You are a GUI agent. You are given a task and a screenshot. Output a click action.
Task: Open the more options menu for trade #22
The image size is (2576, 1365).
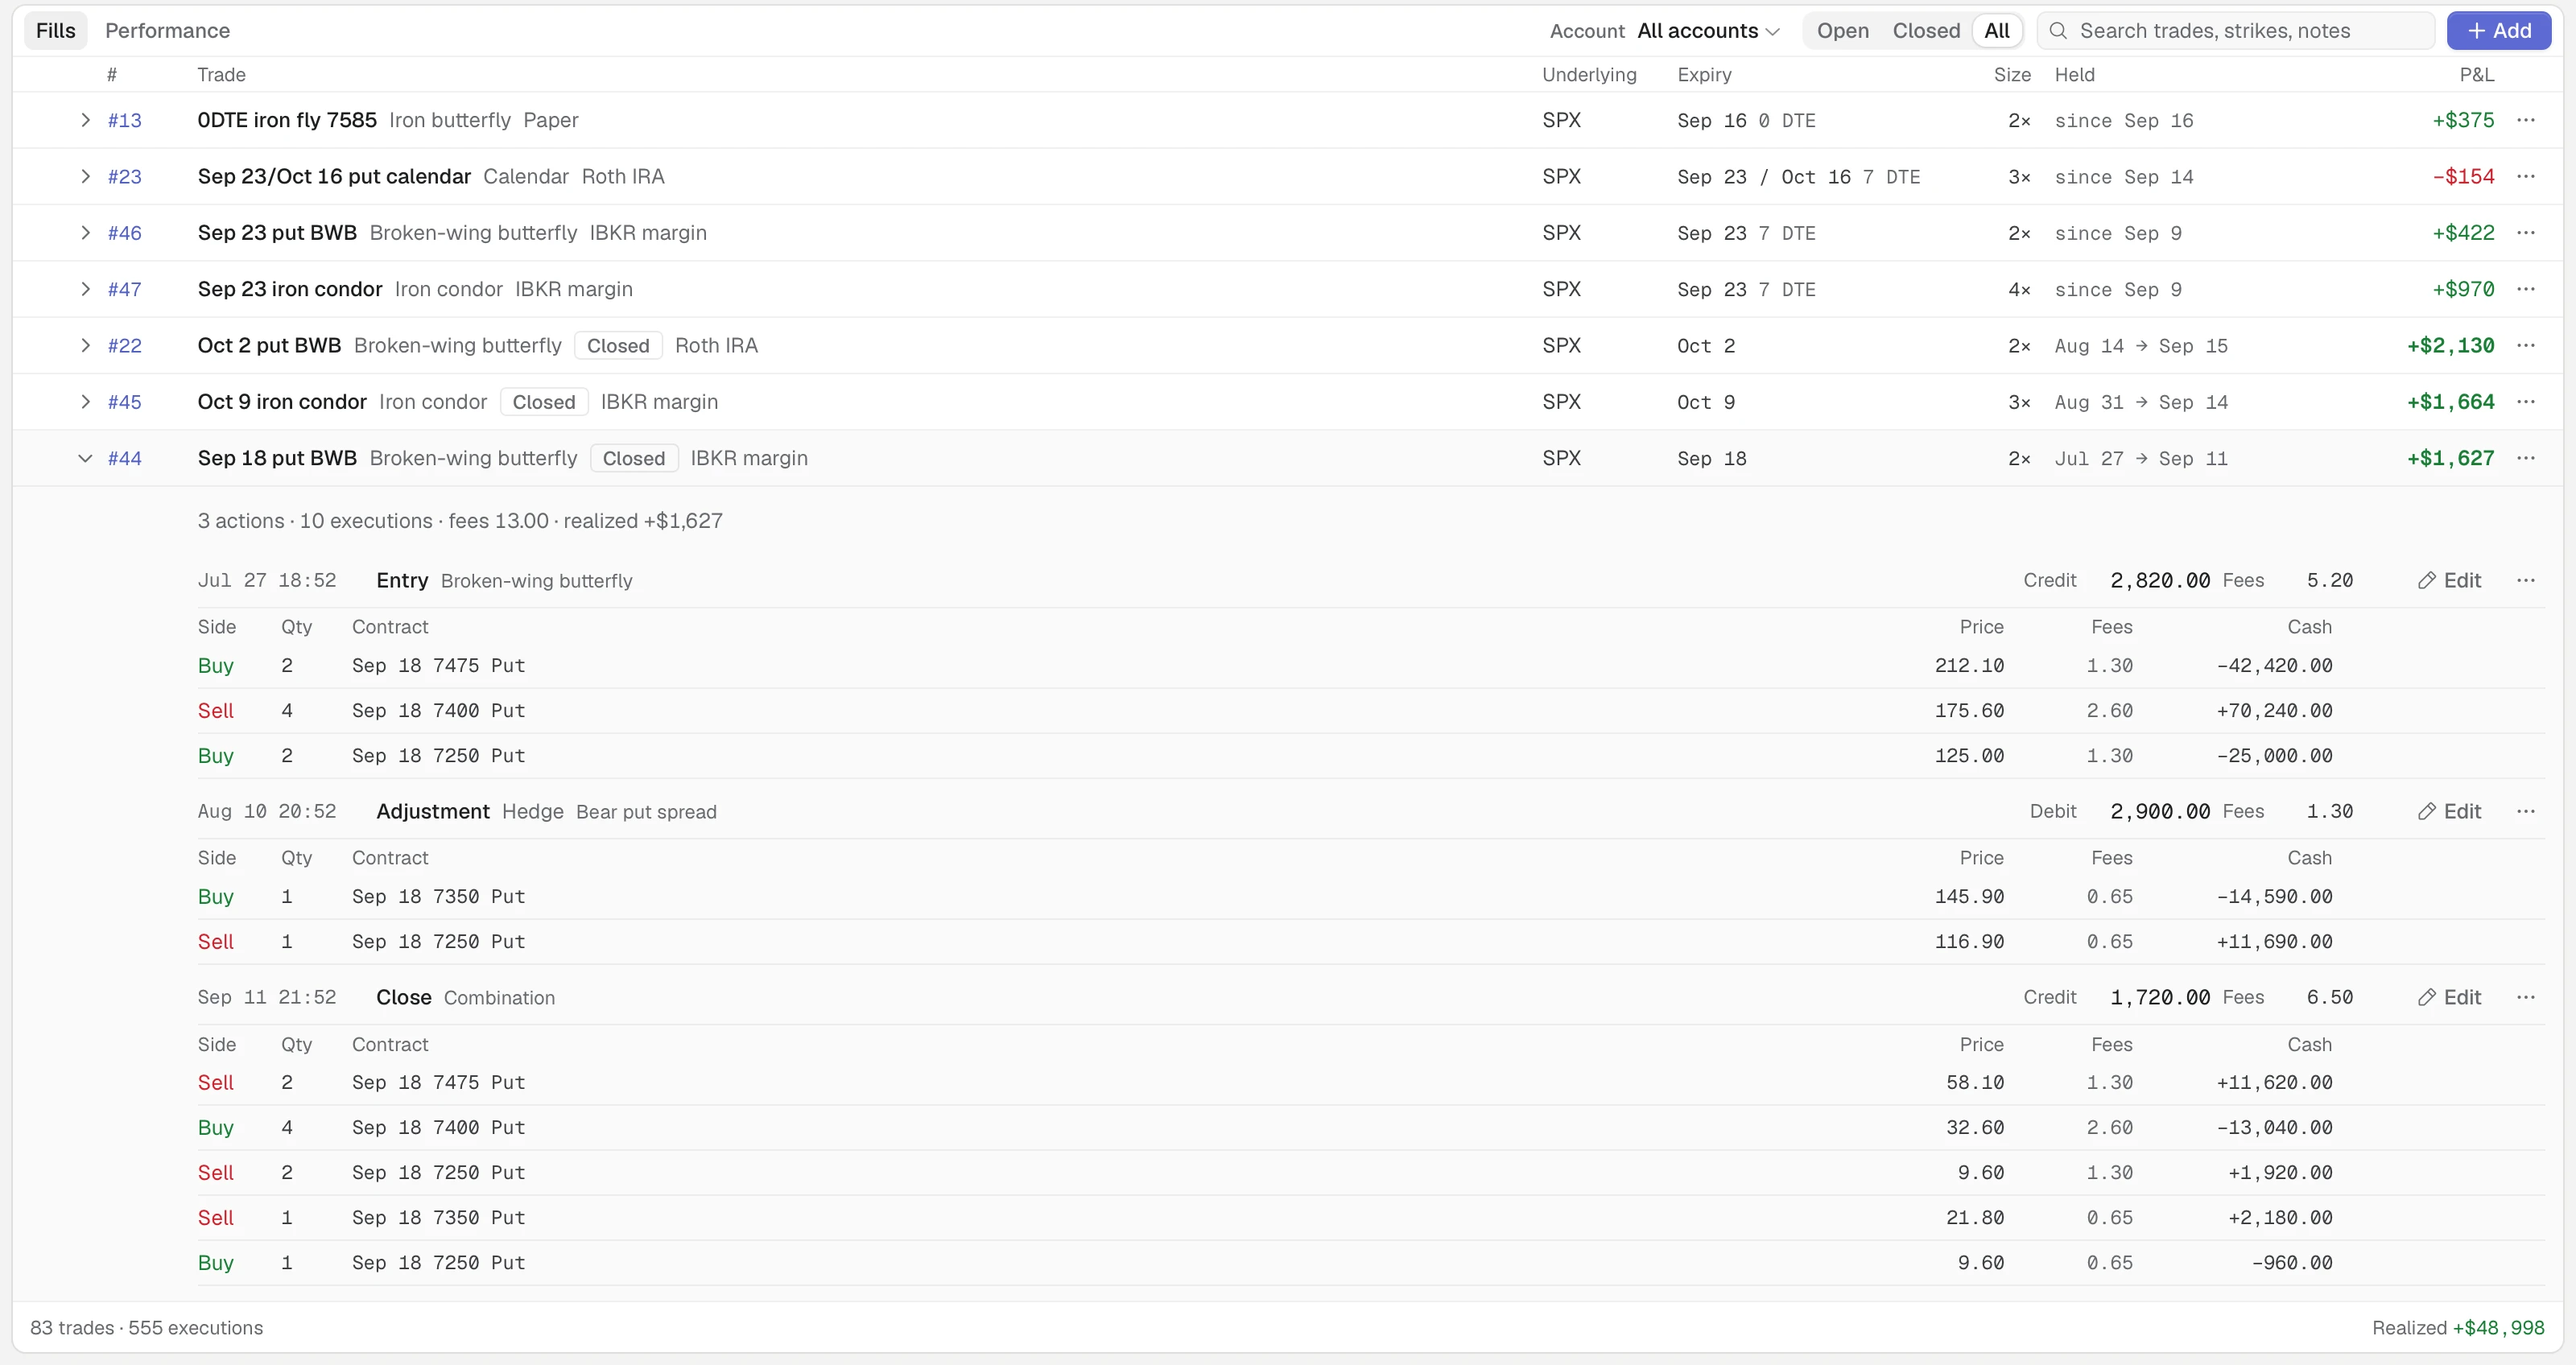2525,345
